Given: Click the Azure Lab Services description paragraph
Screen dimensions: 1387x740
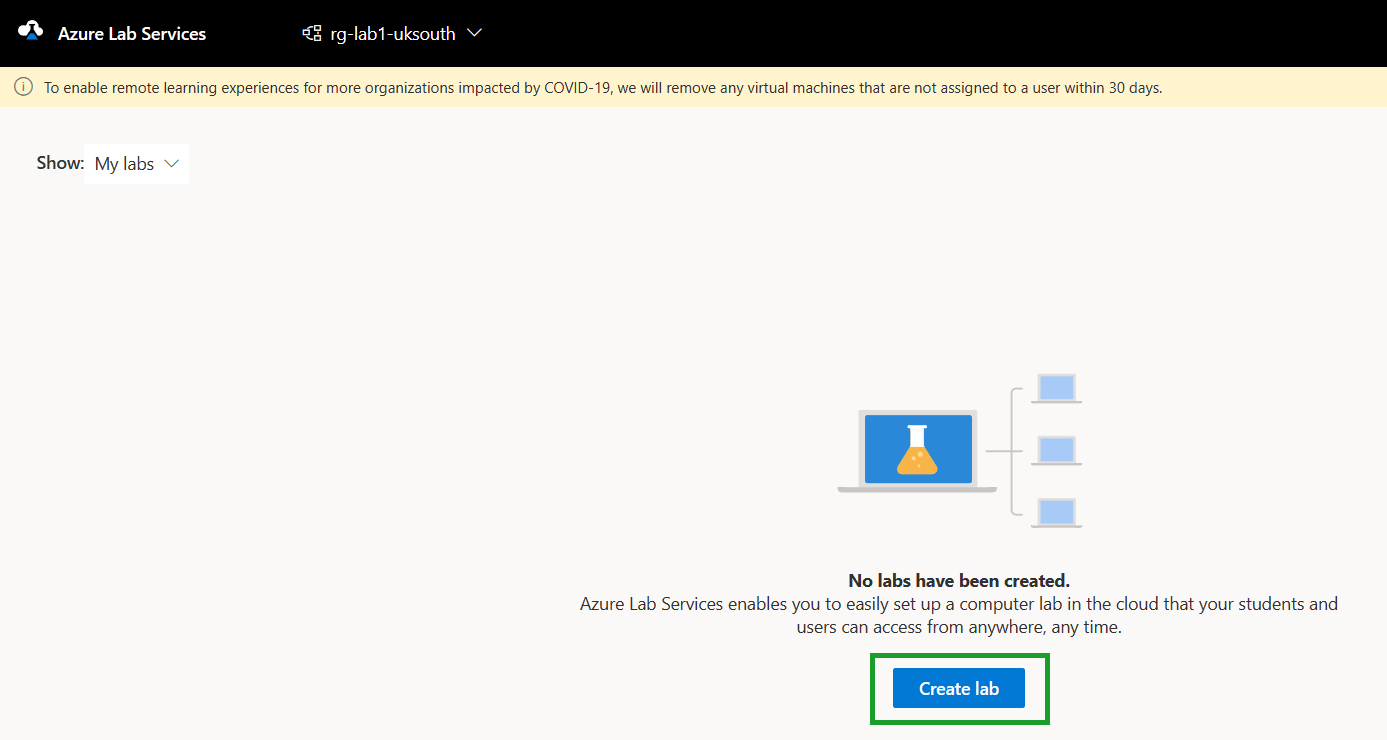Looking at the screenshot, I should click(959, 616).
